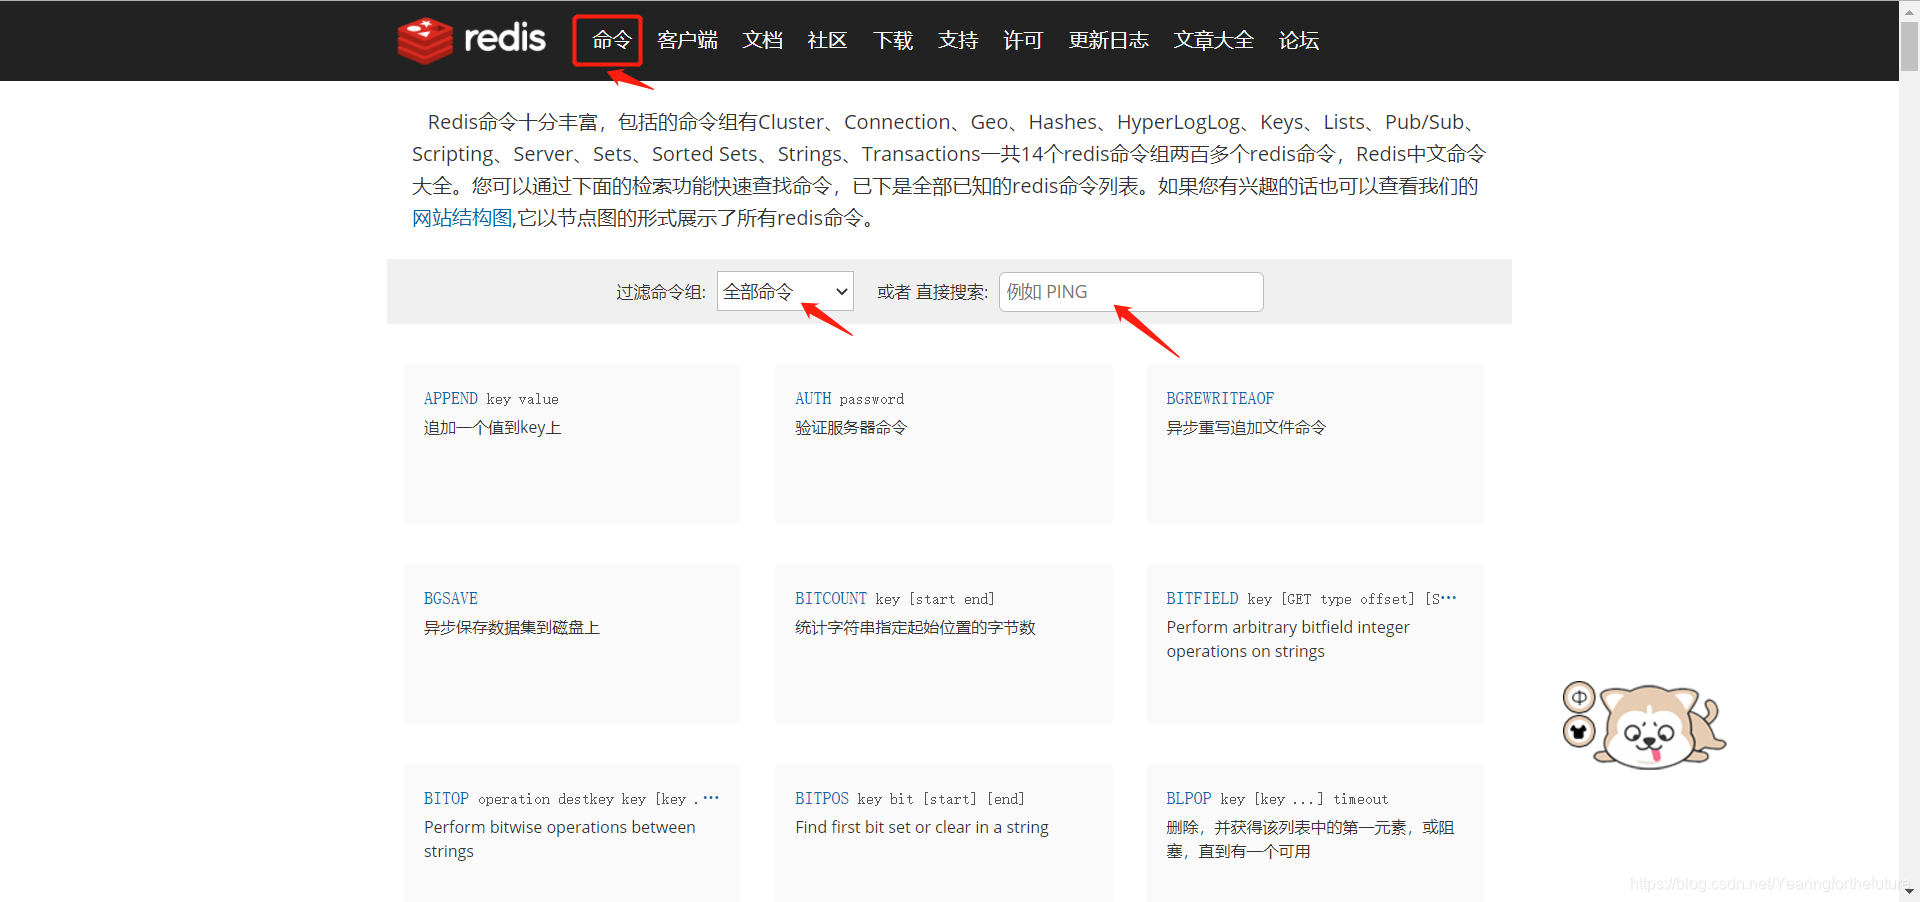1920x902 pixels.
Task: Open the 文章大全 navigation item
Action: (1213, 40)
